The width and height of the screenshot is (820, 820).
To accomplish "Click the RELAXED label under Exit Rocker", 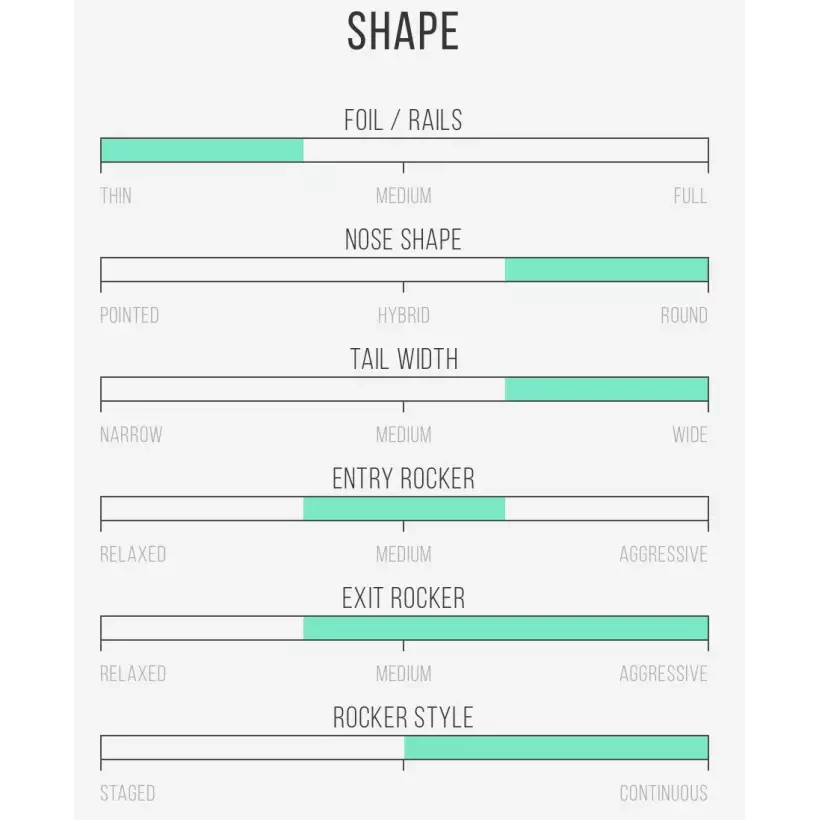I will tap(133, 674).
